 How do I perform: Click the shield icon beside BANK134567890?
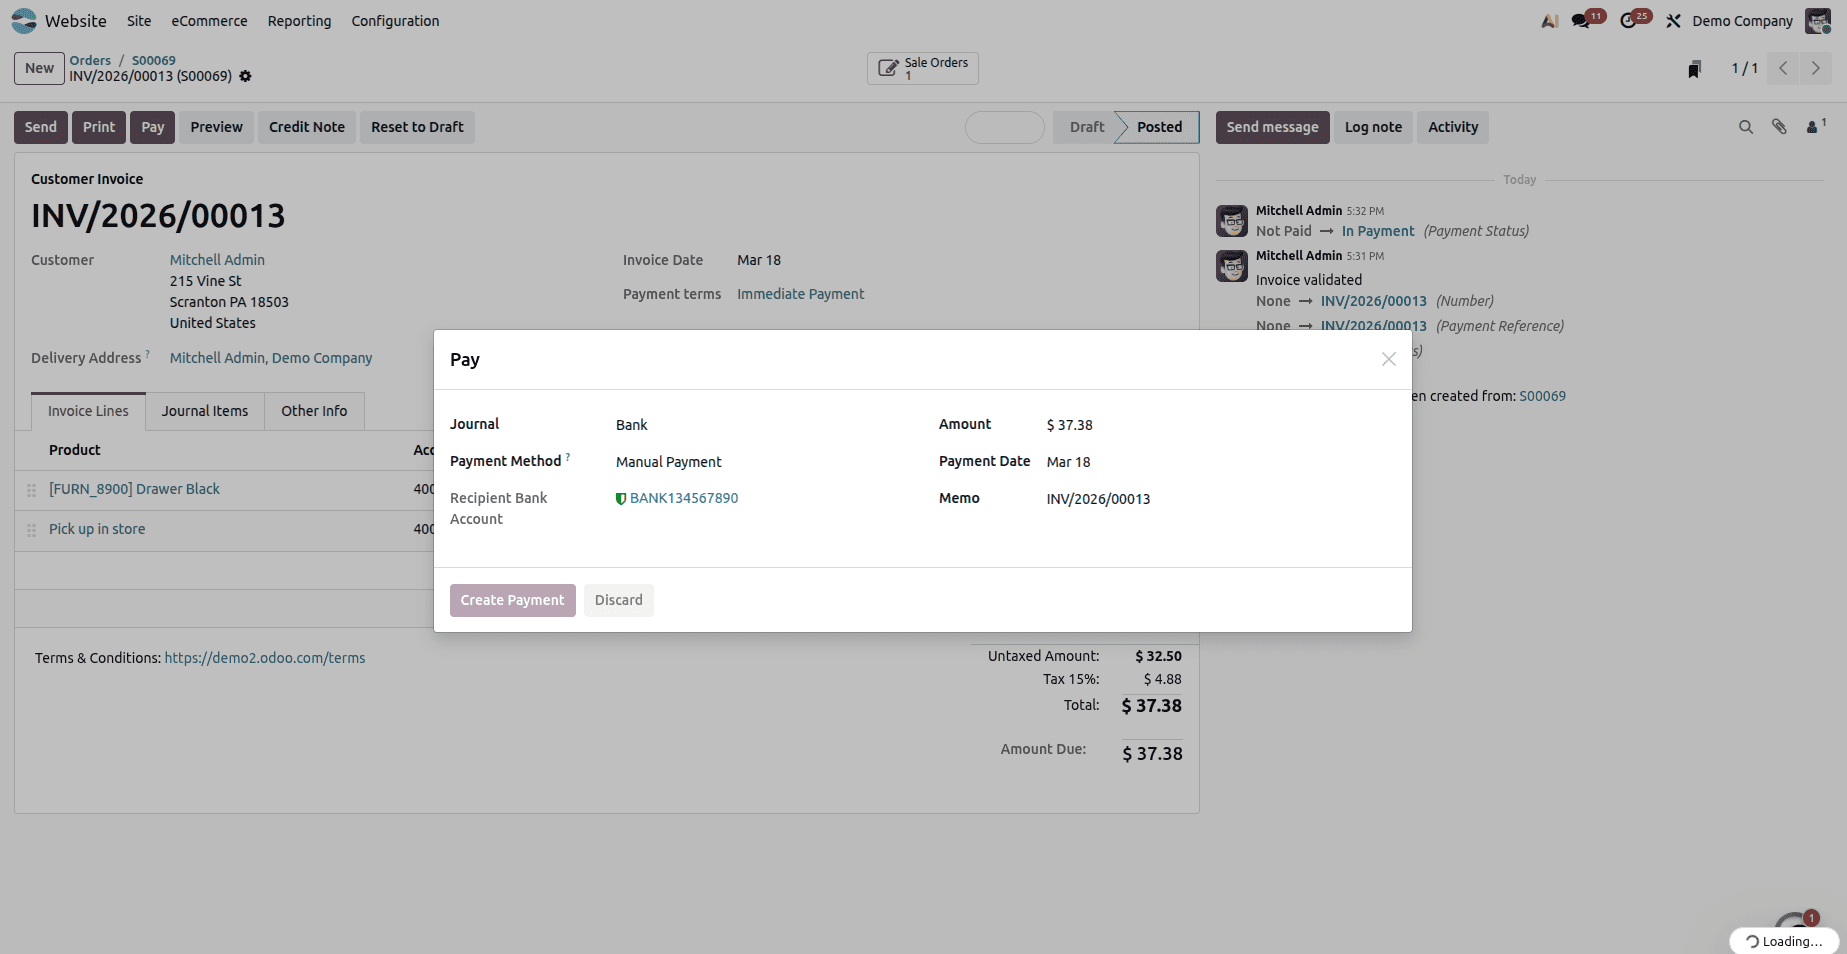tap(621, 497)
